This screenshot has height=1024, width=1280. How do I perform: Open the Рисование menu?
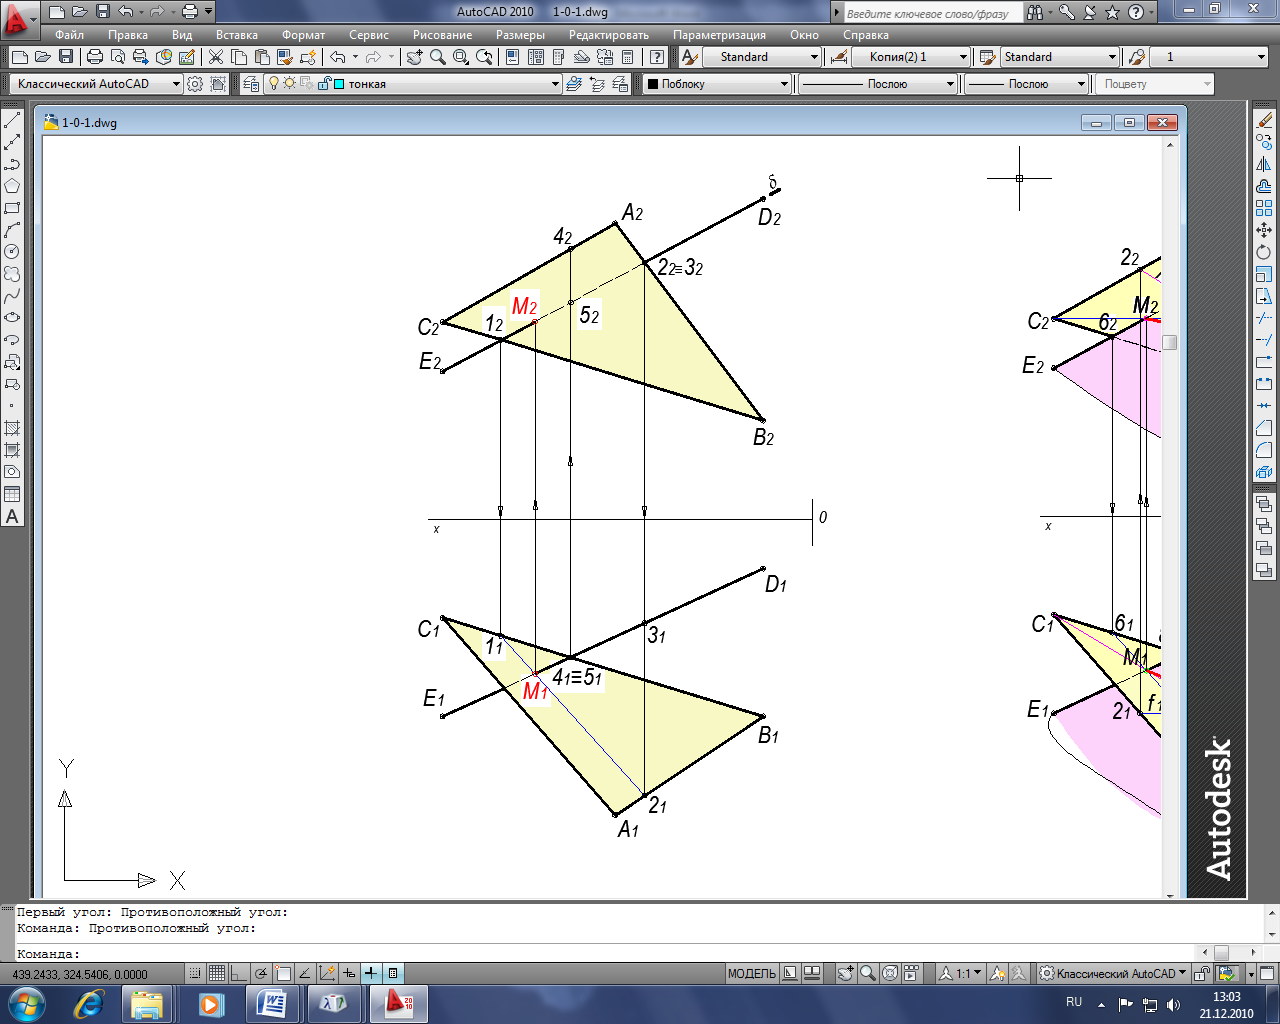click(442, 35)
